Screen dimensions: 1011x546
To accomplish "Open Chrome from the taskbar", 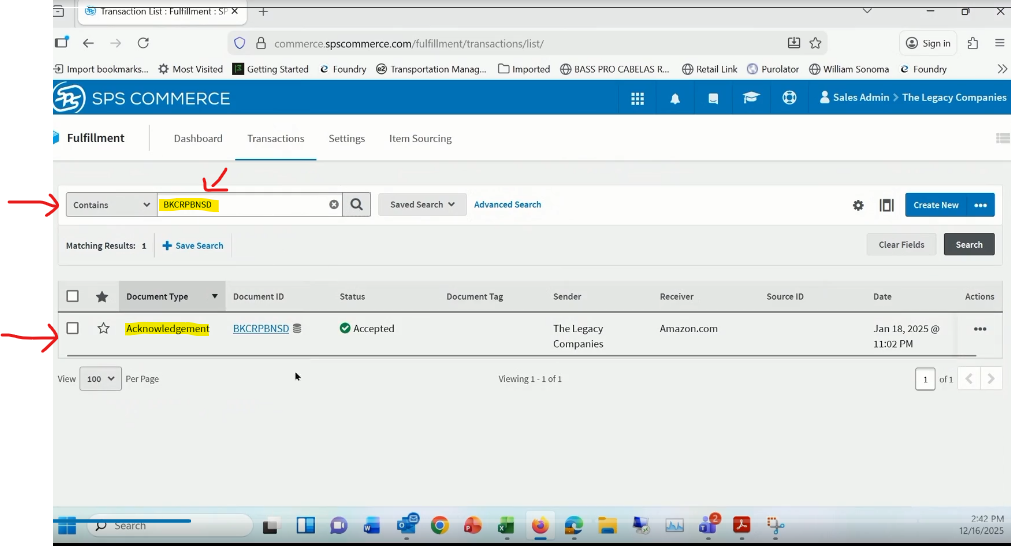I will (x=440, y=526).
